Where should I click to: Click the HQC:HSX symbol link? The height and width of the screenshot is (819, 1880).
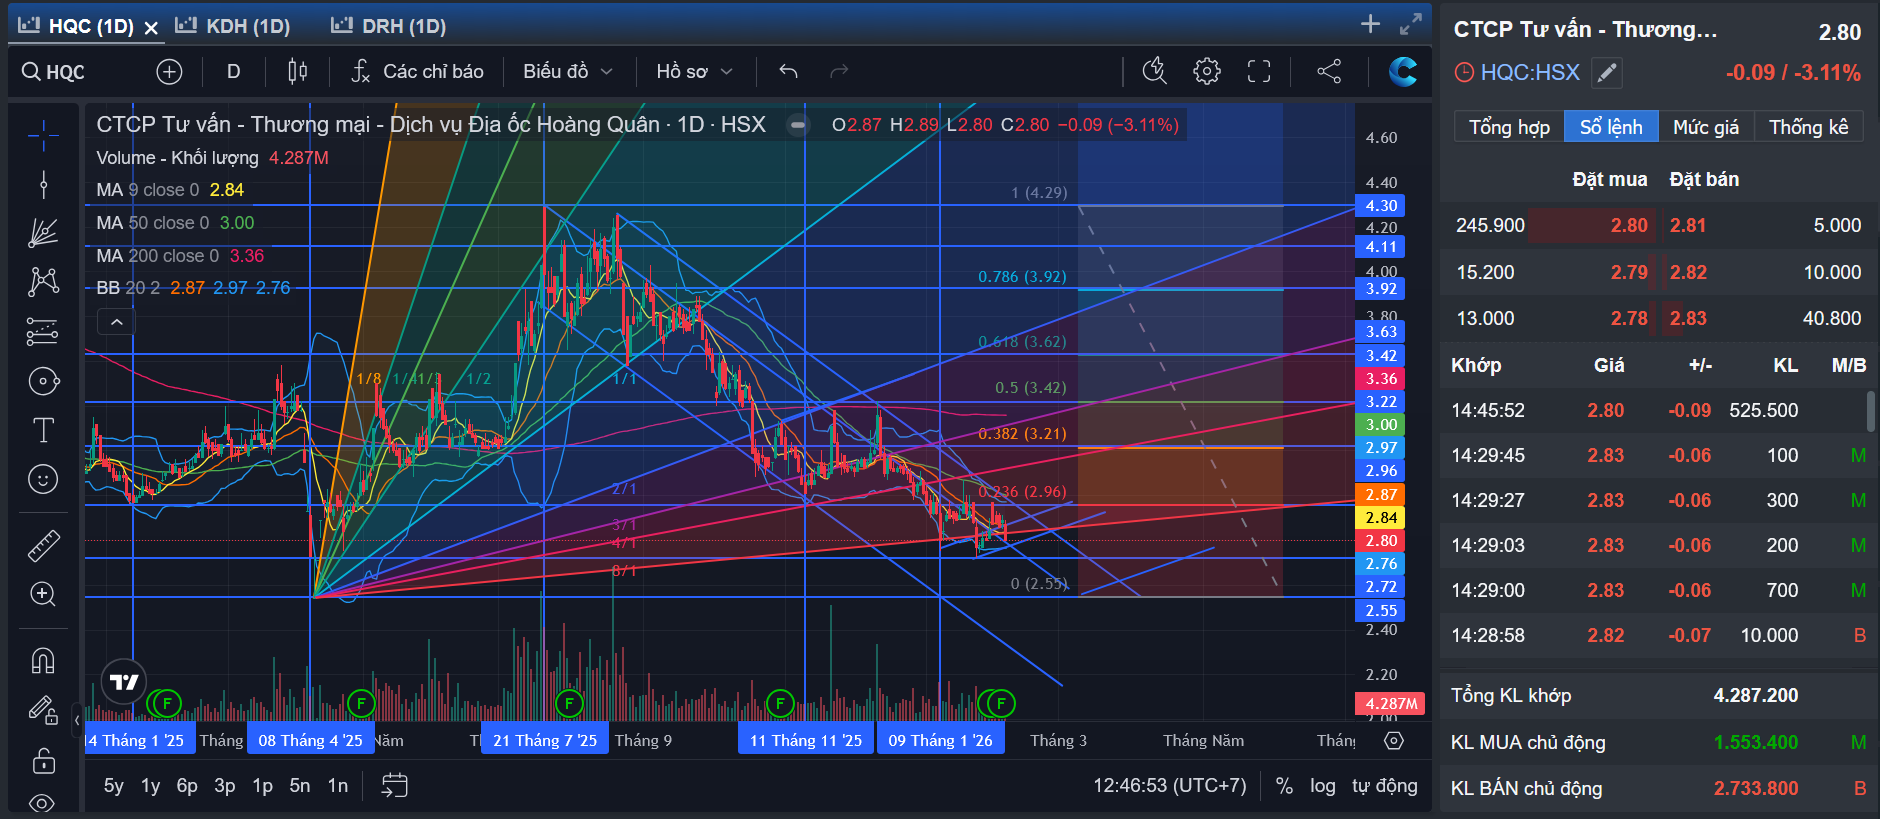[x=1530, y=73]
